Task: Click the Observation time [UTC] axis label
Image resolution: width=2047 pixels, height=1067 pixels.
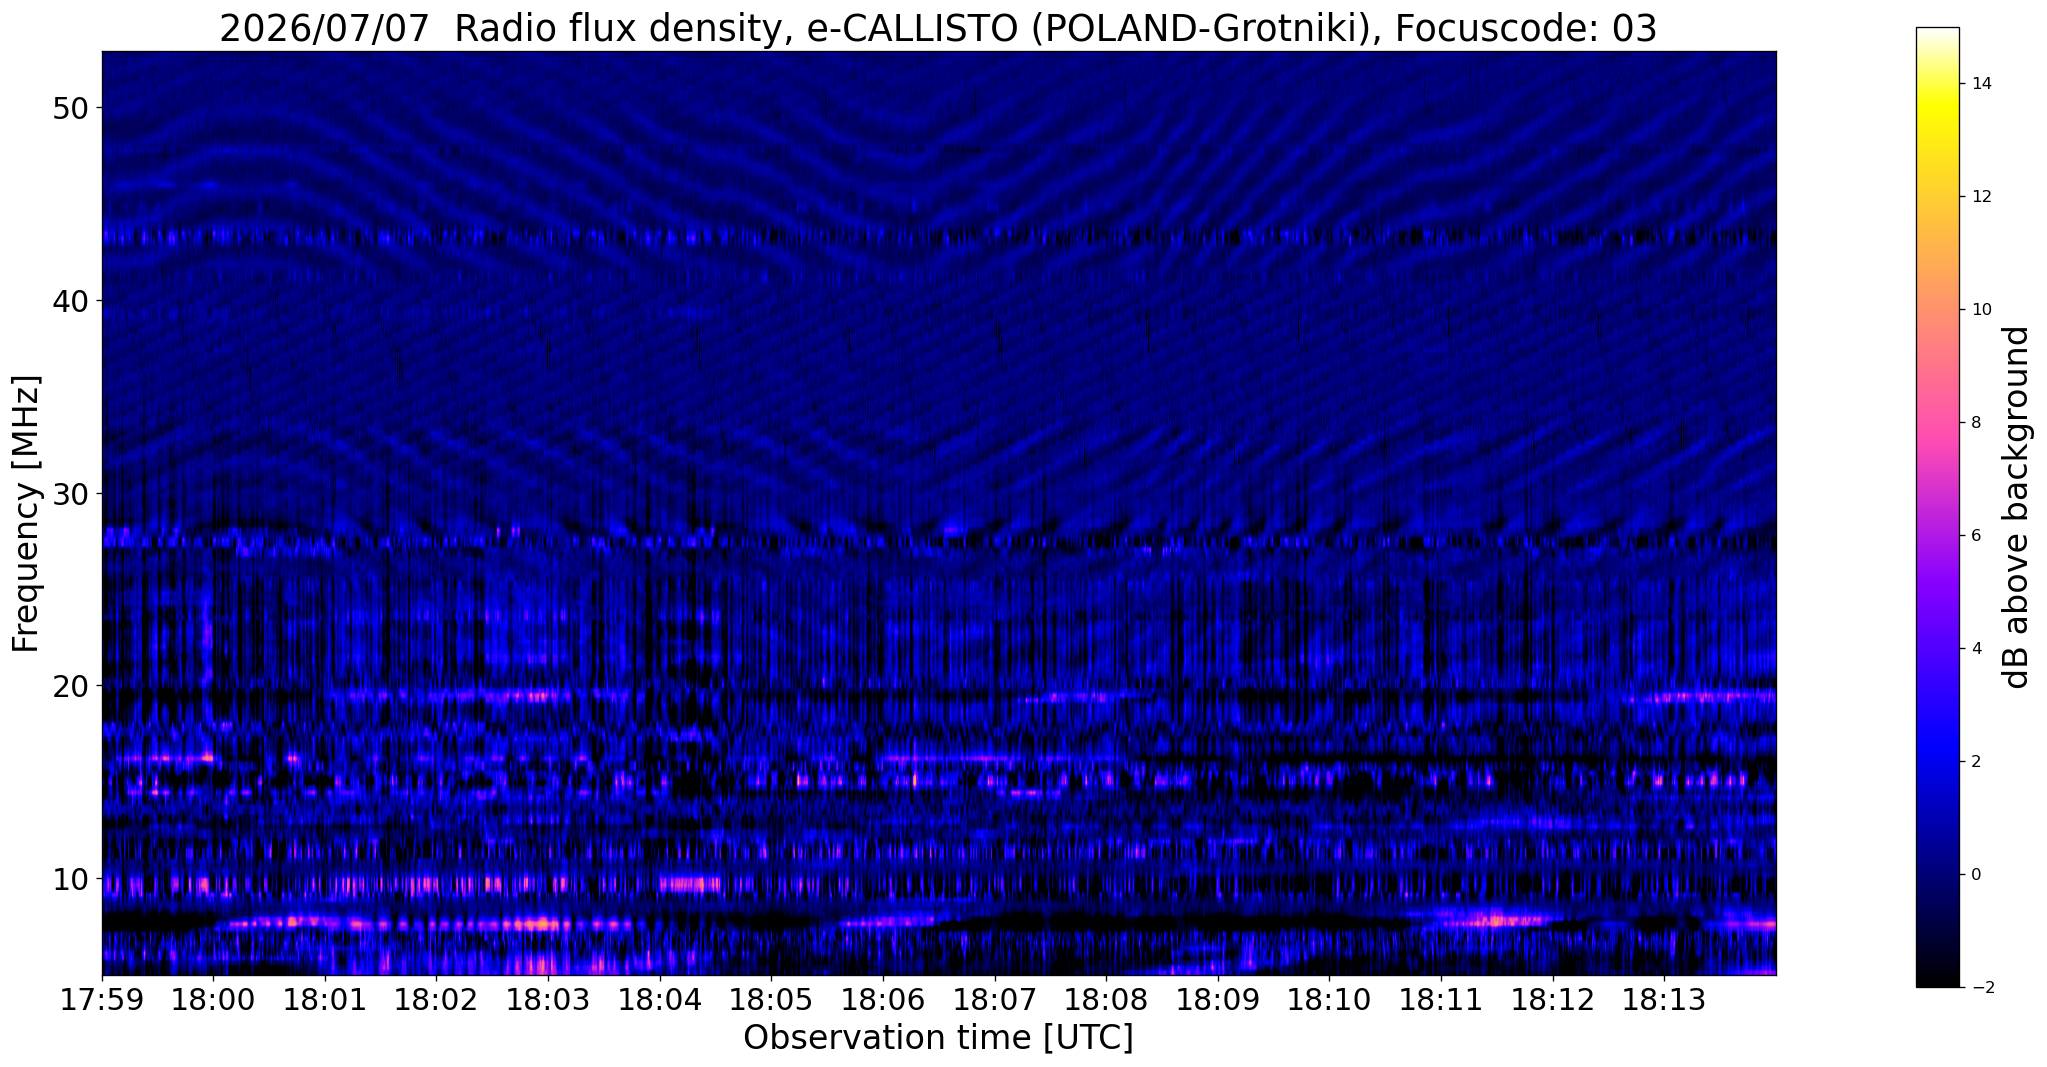Action: pyautogui.click(x=938, y=1038)
